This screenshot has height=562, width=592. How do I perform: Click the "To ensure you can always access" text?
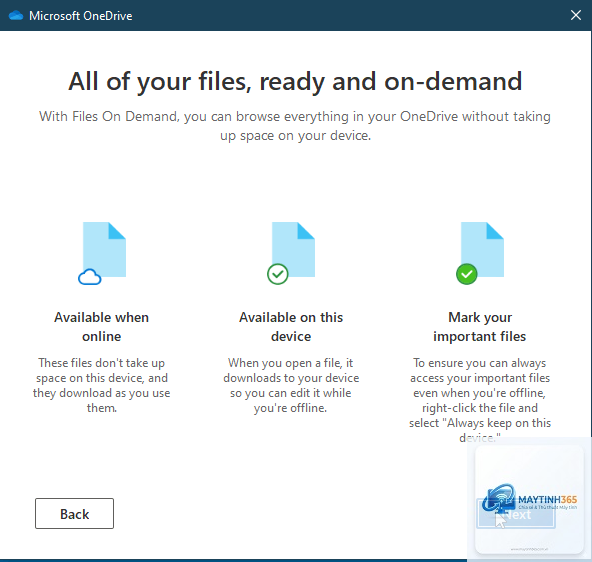coord(480,400)
